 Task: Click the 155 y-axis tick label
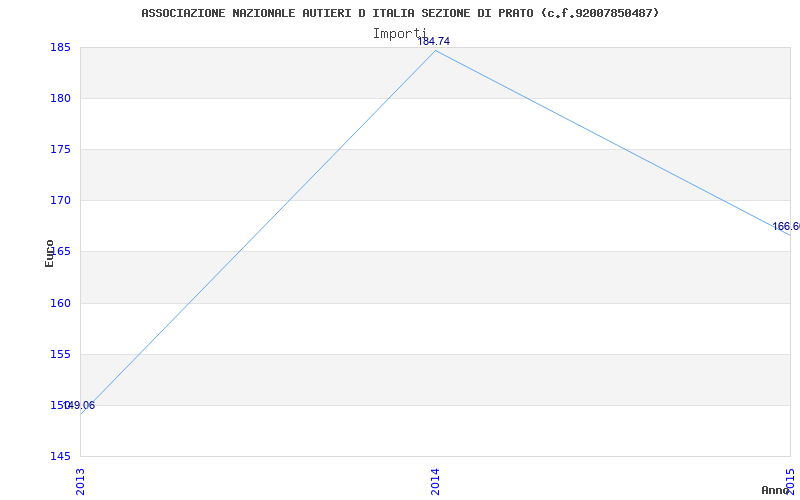pos(60,354)
